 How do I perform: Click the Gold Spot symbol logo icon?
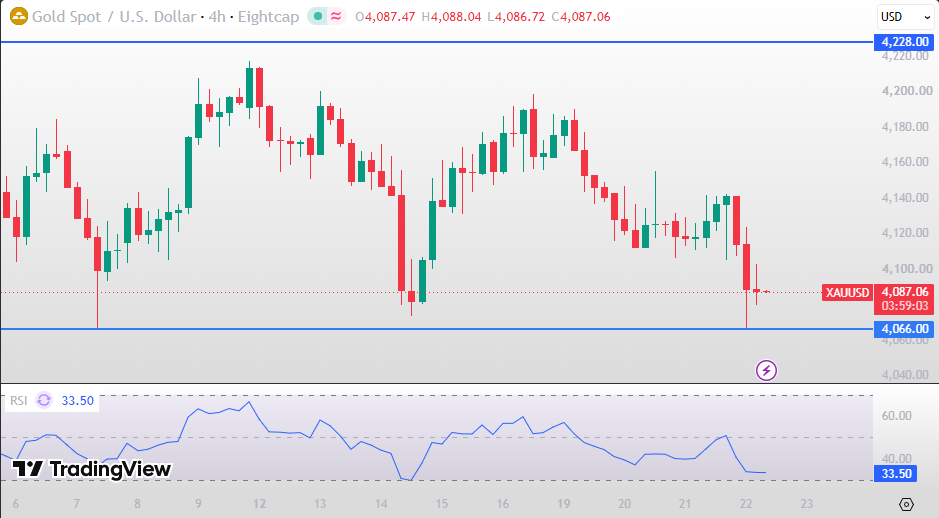19,16
